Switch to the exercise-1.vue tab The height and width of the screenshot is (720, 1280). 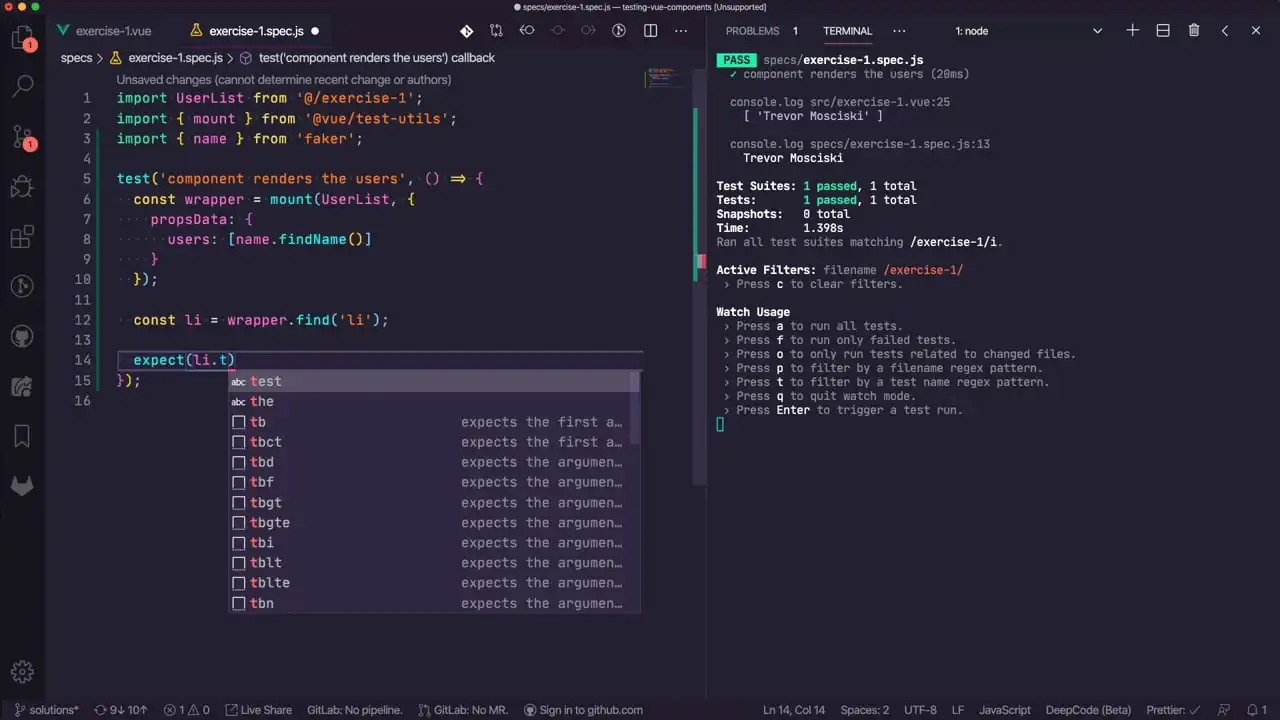click(104, 31)
